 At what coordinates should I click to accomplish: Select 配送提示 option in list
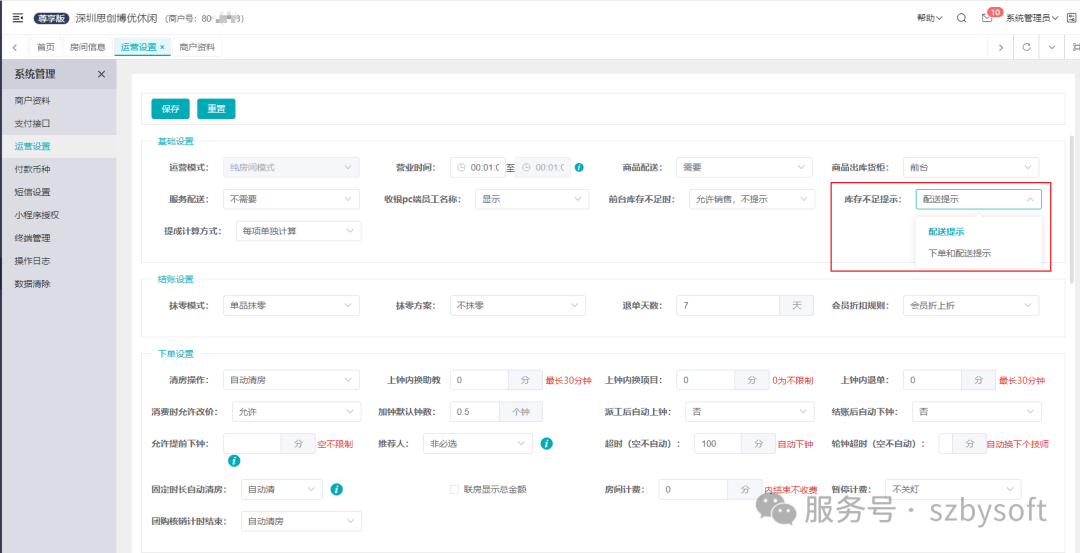point(946,232)
